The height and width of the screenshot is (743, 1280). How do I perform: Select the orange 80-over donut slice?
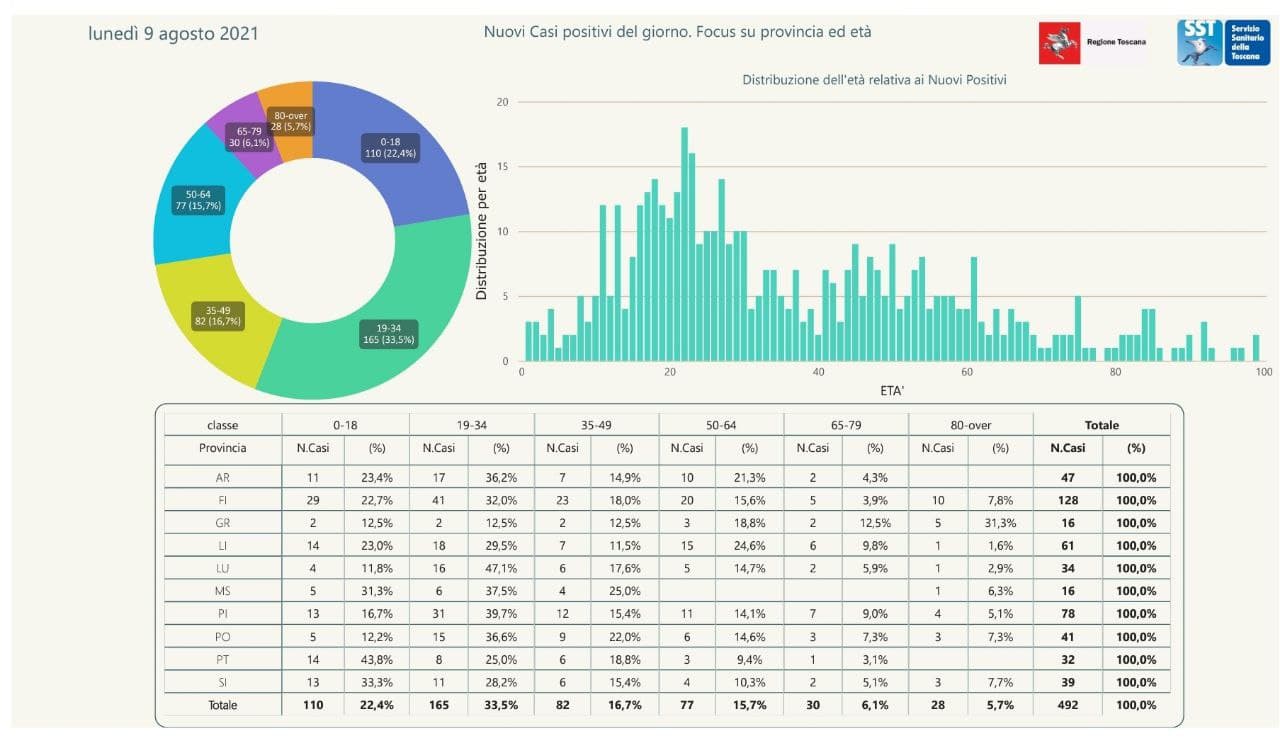pos(291,120)
